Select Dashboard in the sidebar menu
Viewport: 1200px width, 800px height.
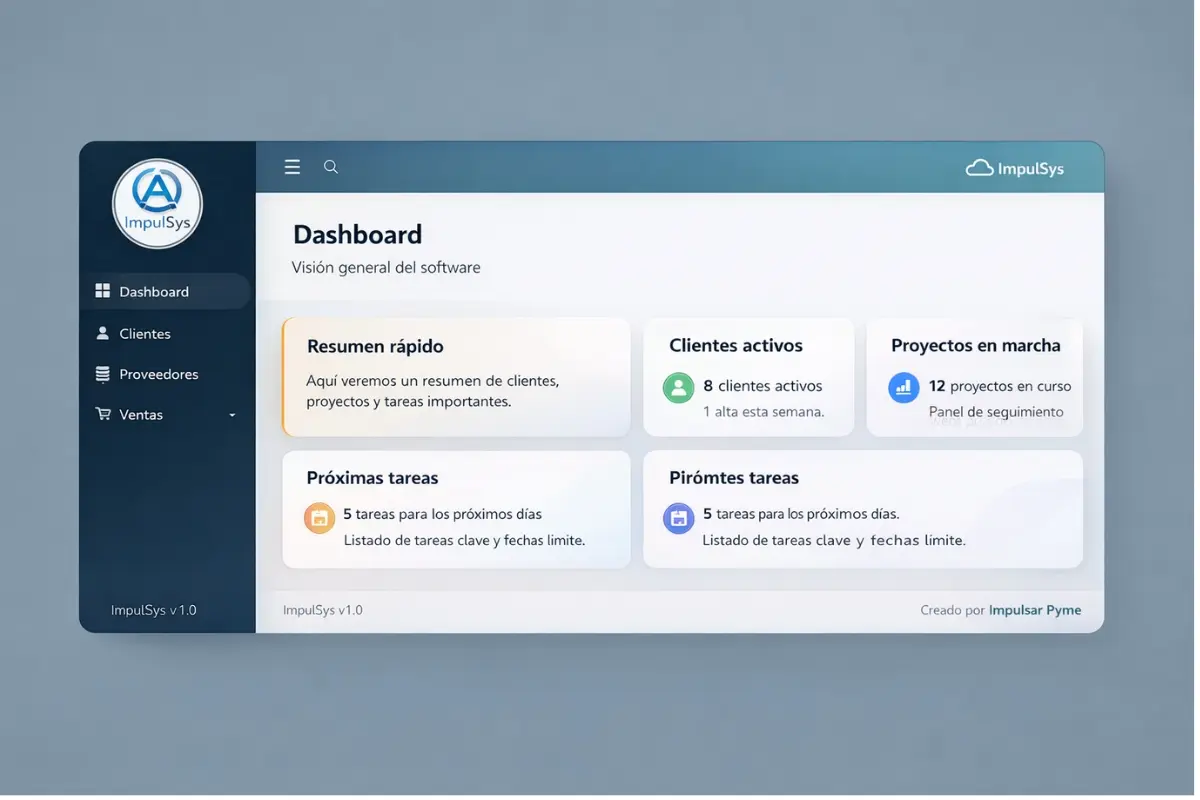coord(154,290)
